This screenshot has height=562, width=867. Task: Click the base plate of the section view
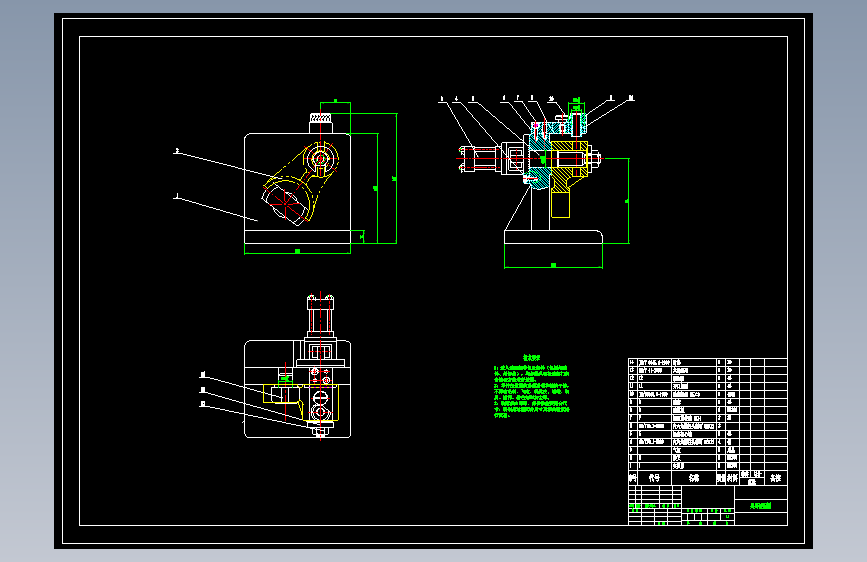pyautogui.click(x=553, y=237)
